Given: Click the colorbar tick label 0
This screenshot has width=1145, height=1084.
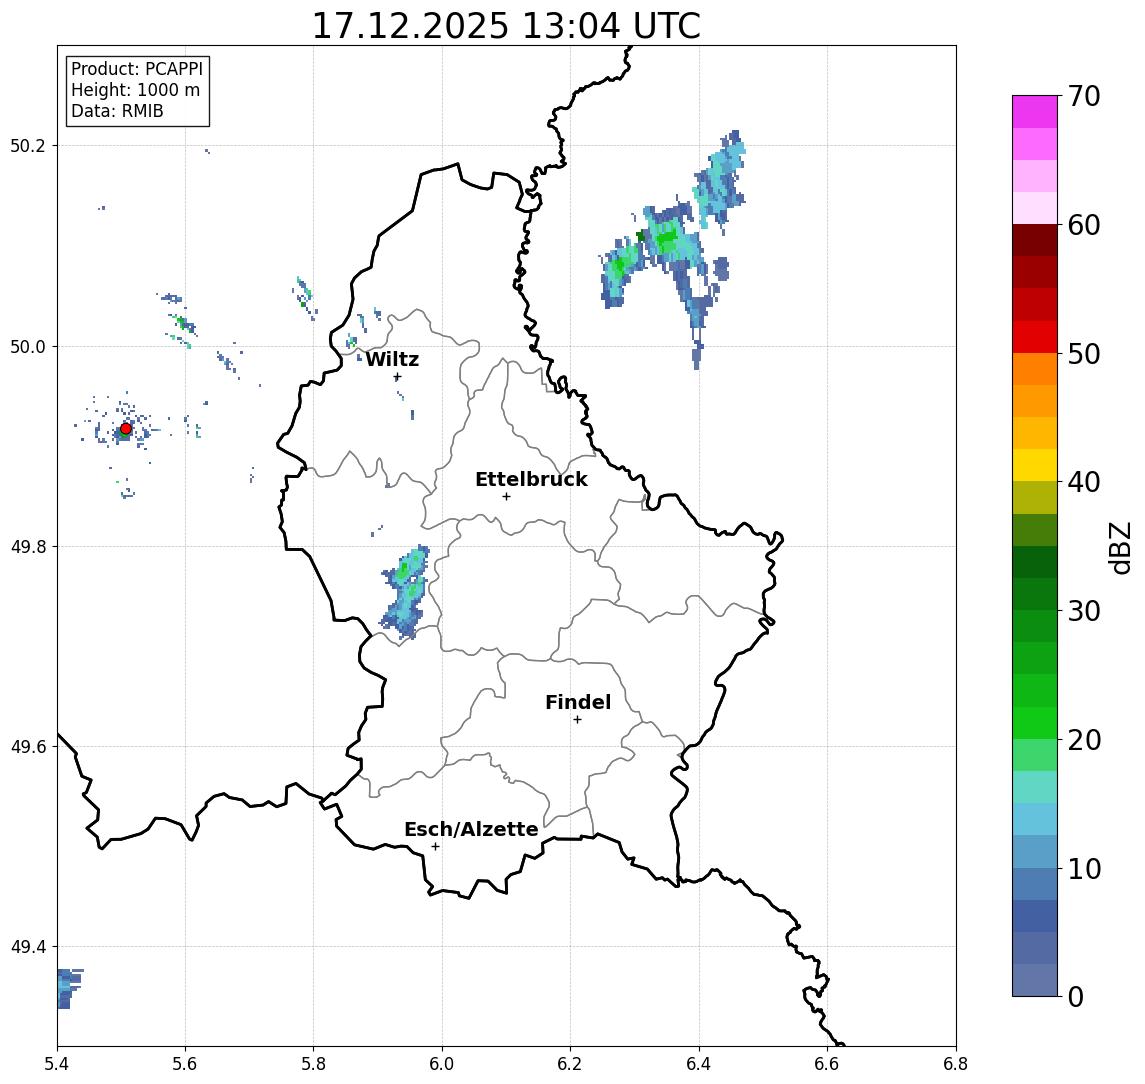Looking at the screenshot, I should point(1076,996).
